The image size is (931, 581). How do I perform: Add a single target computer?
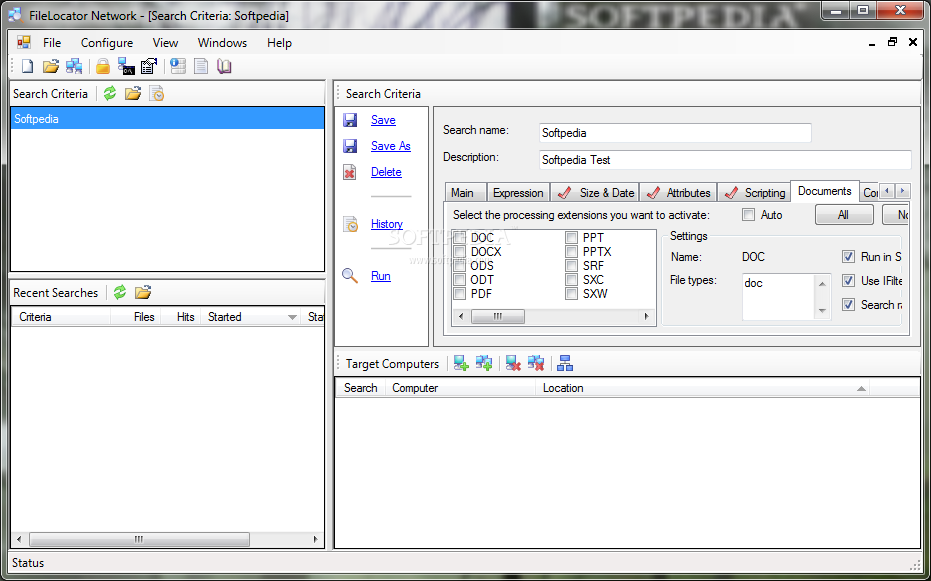coord(461,363)
